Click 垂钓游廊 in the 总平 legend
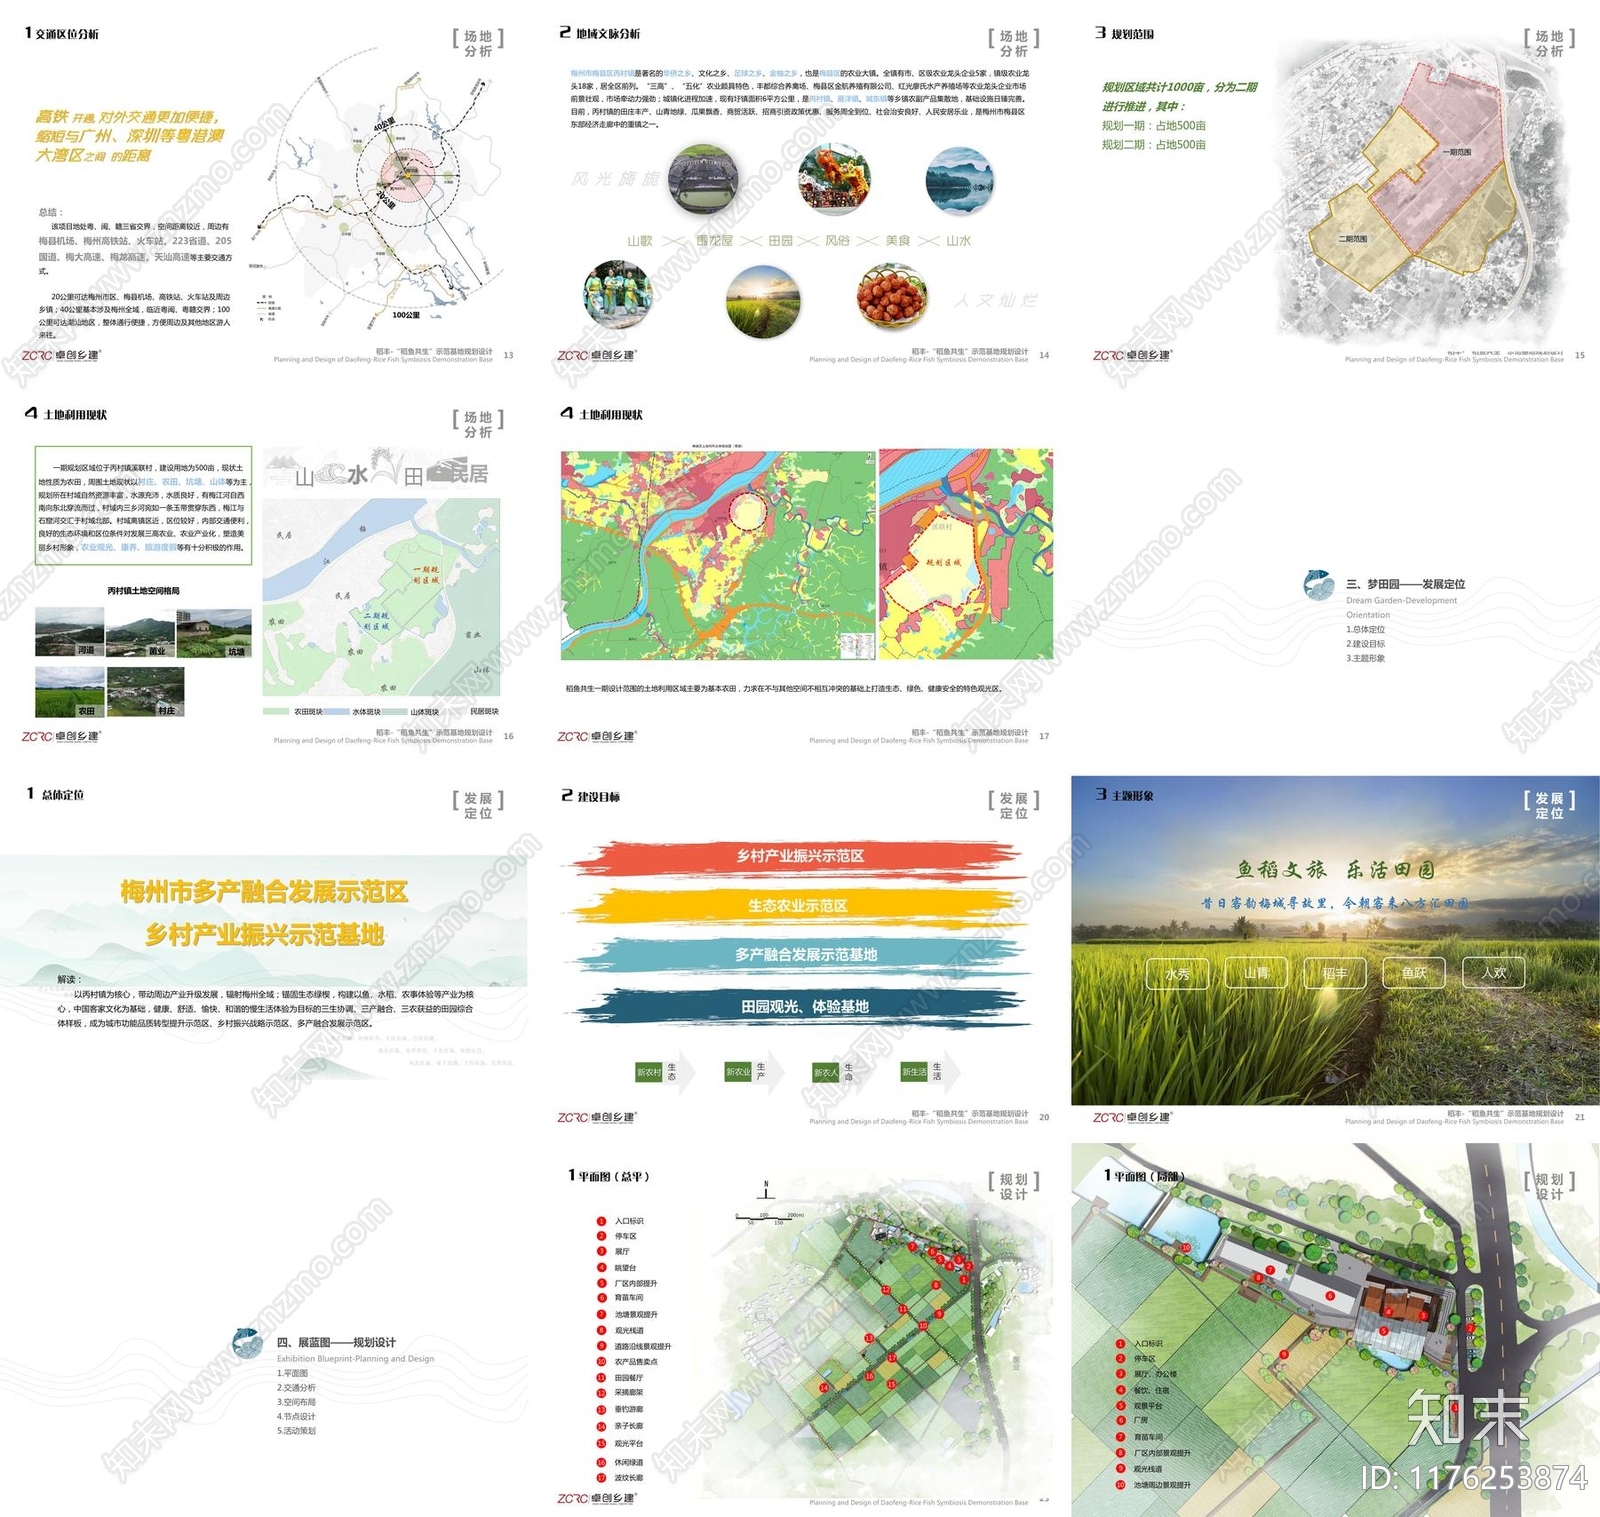The width and height of the screenshot is (1600, 1517). 629,1409
